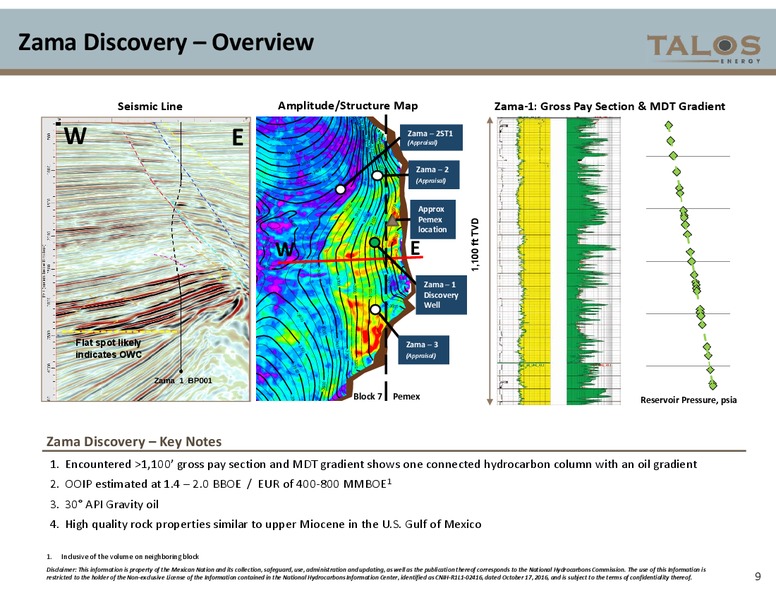Click the 'Block 7' label below the map

tap(367, 396)
